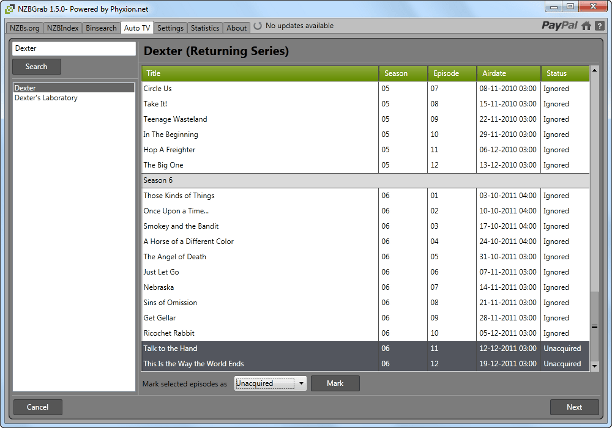Viewport: 612px width, 428px height.
Task: Select Dexter in the results list
Action: click(74, 88)
